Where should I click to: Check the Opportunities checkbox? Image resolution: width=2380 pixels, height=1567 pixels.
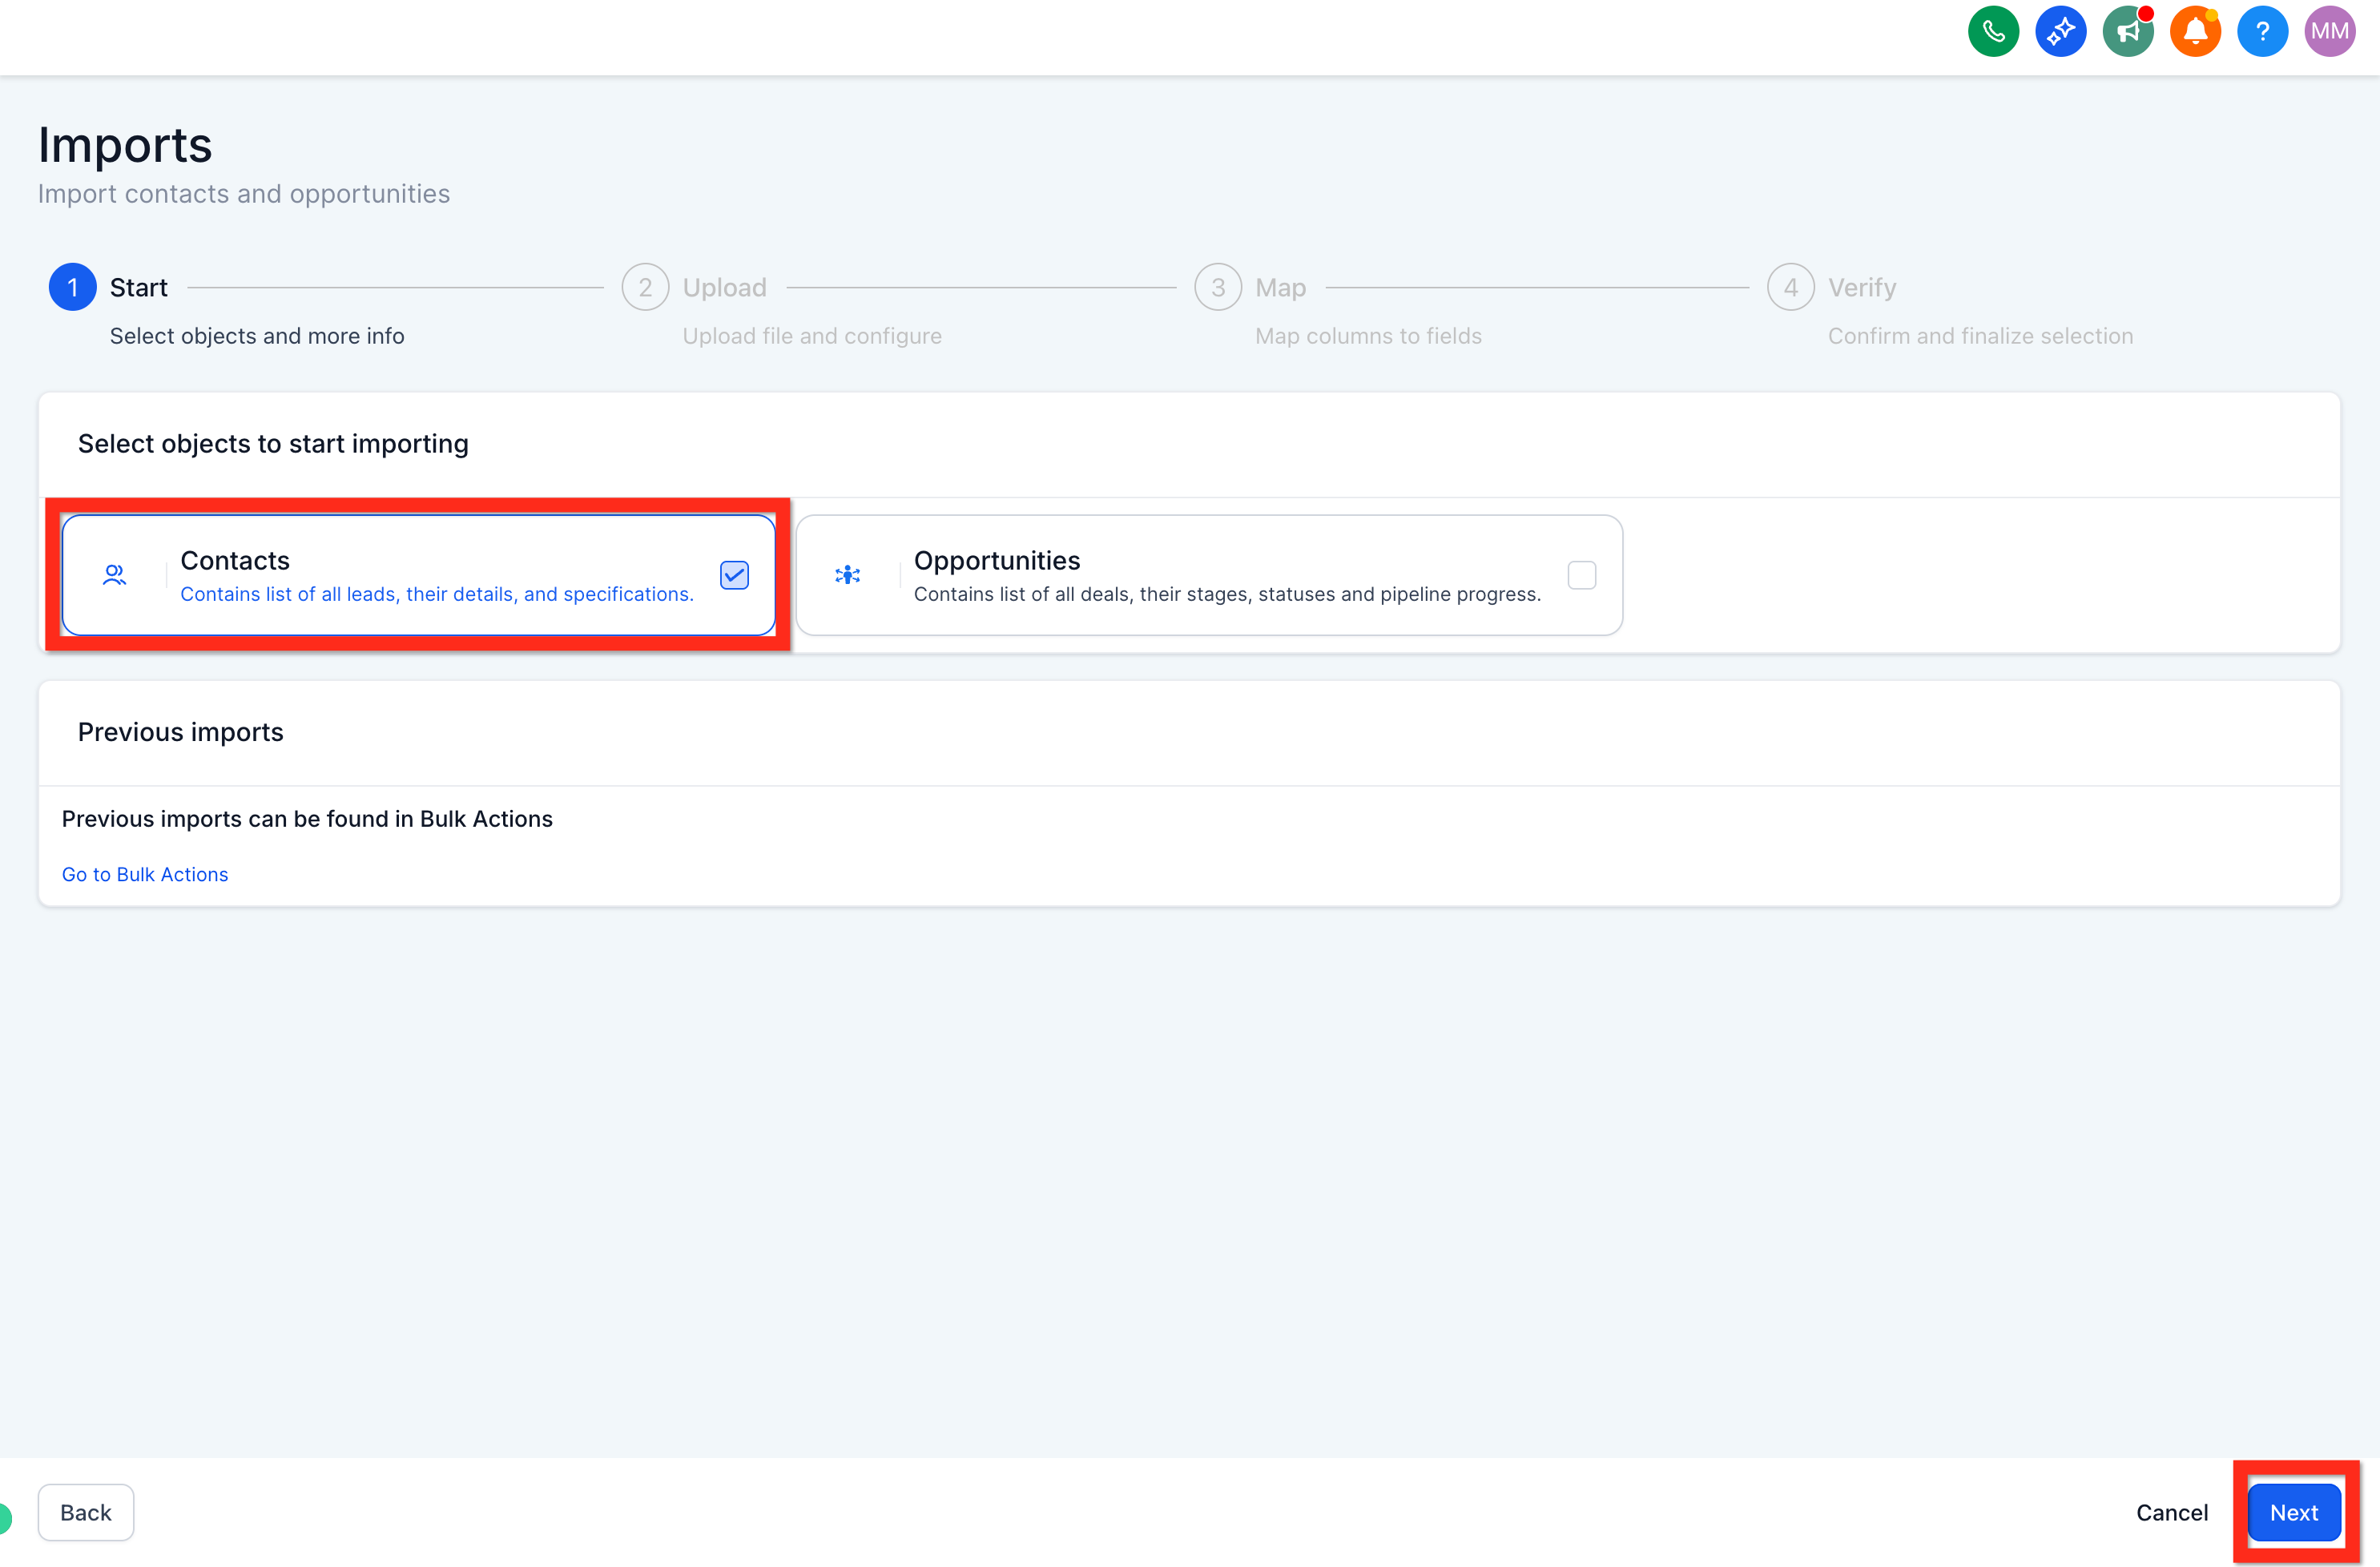[x=1581, y=575]
